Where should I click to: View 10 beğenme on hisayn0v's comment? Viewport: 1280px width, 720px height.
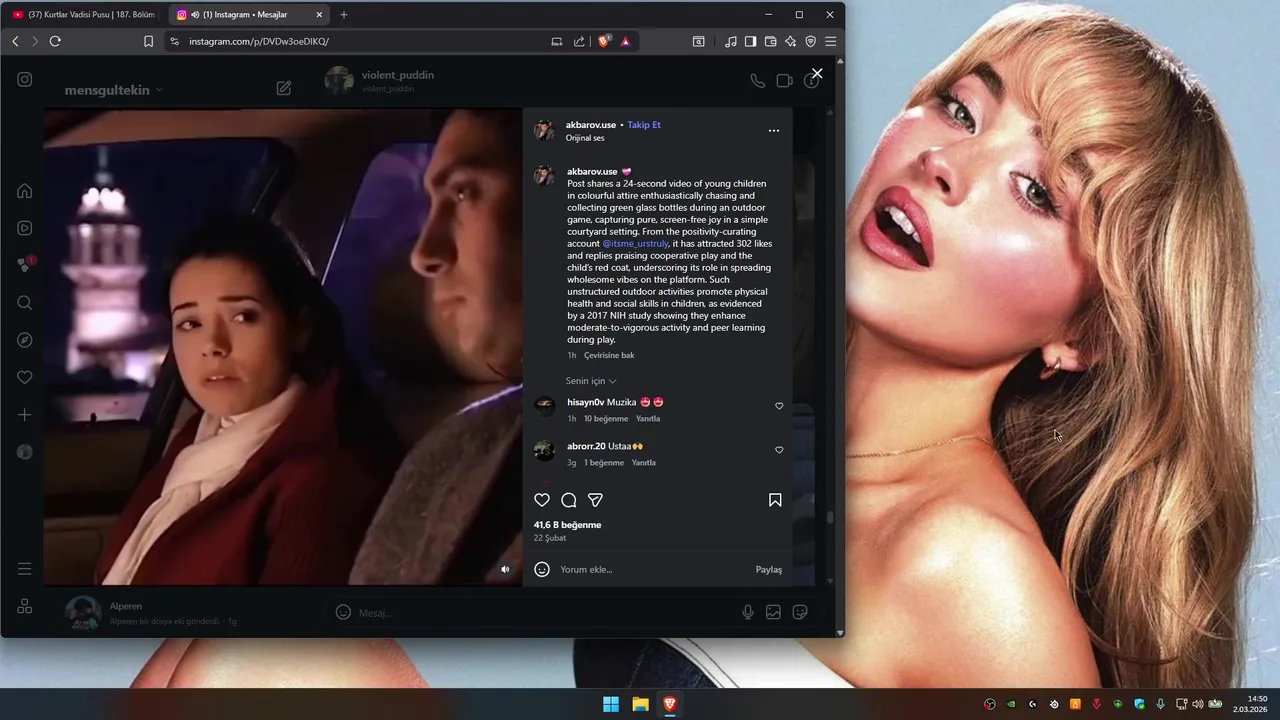point(606,419)
